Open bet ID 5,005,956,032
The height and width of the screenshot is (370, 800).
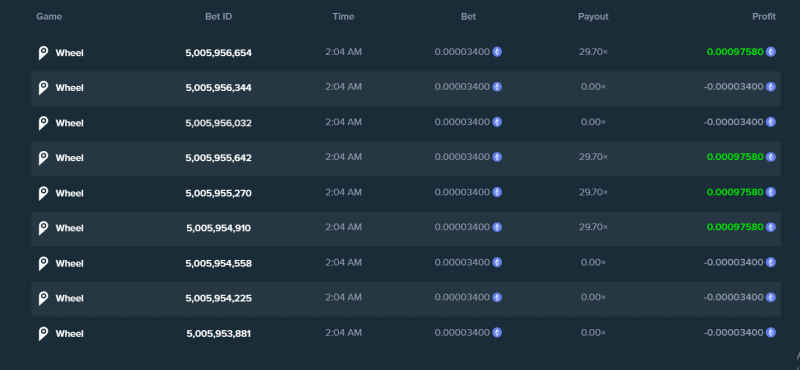(x=218, y=123)
